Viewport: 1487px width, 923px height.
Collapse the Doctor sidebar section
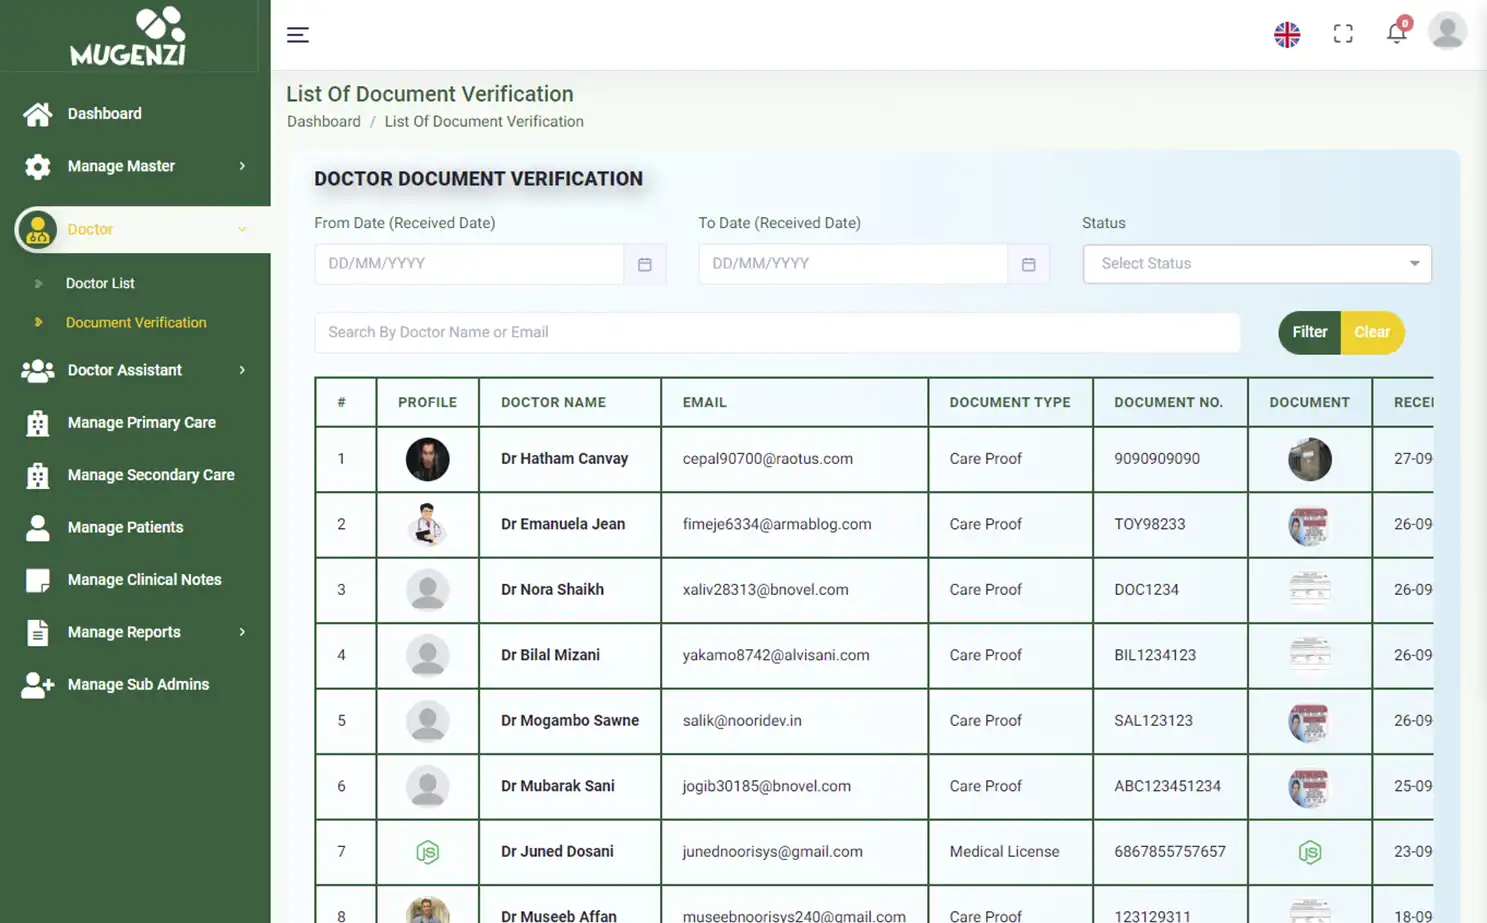point(241,229)
